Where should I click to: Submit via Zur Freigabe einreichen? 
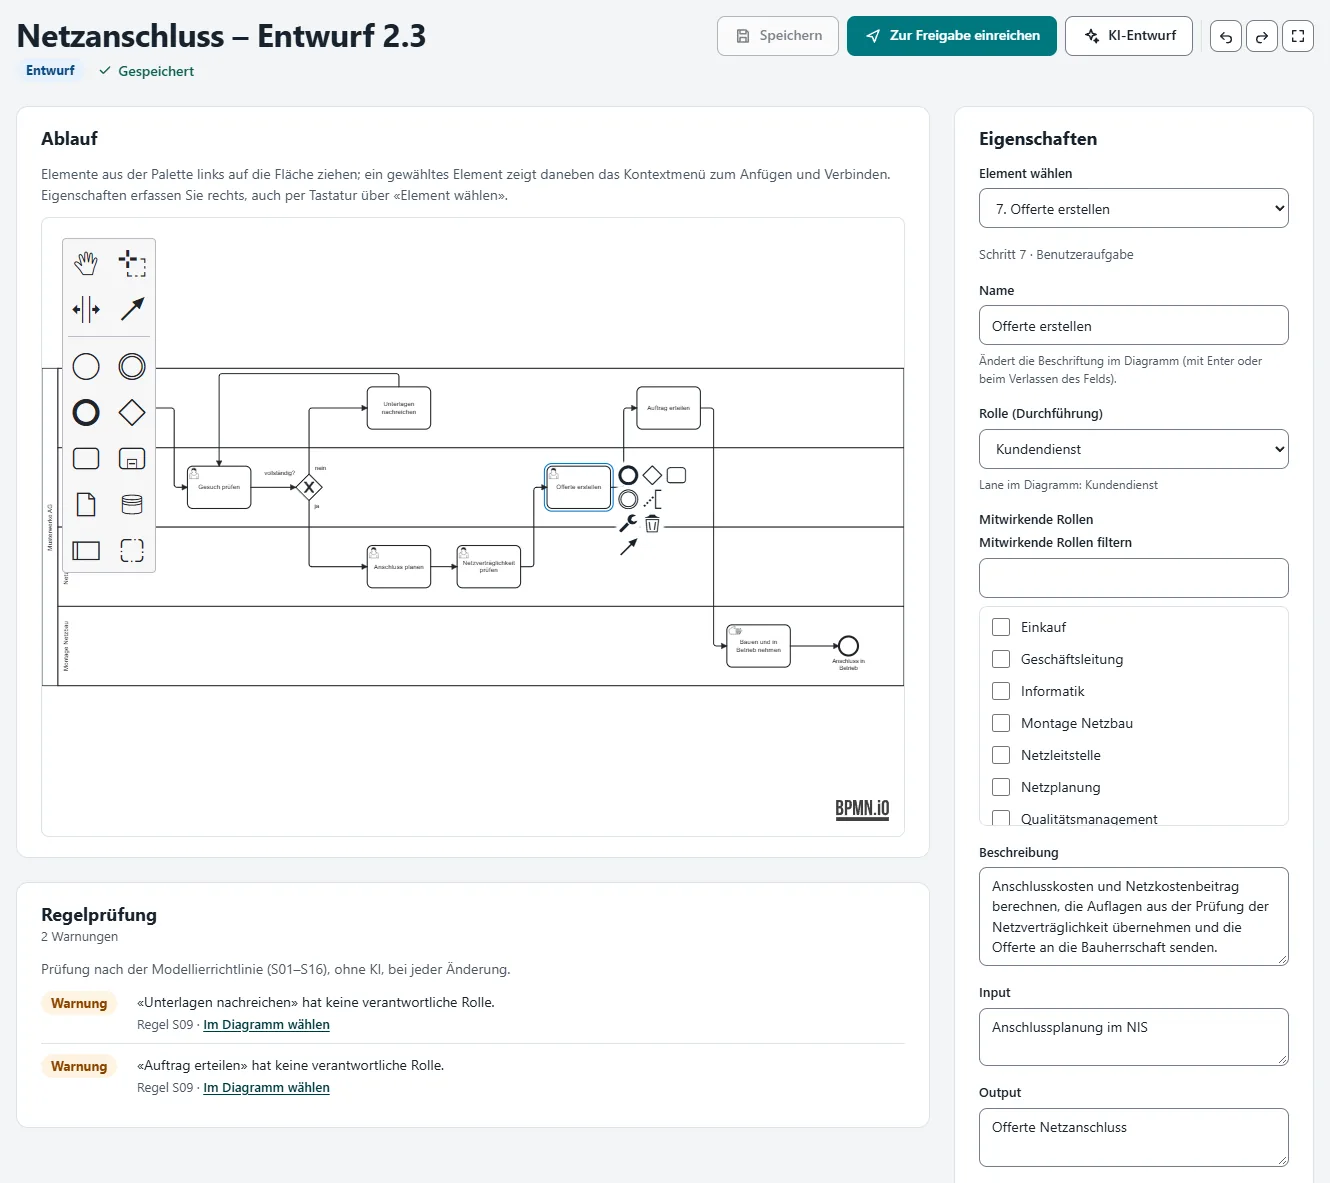[x=952, y=36]
